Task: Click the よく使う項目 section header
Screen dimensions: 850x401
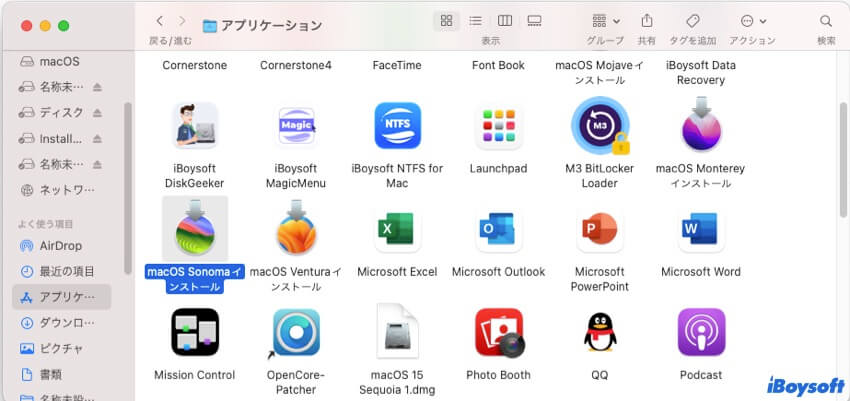Action: [x=46, y=224]
